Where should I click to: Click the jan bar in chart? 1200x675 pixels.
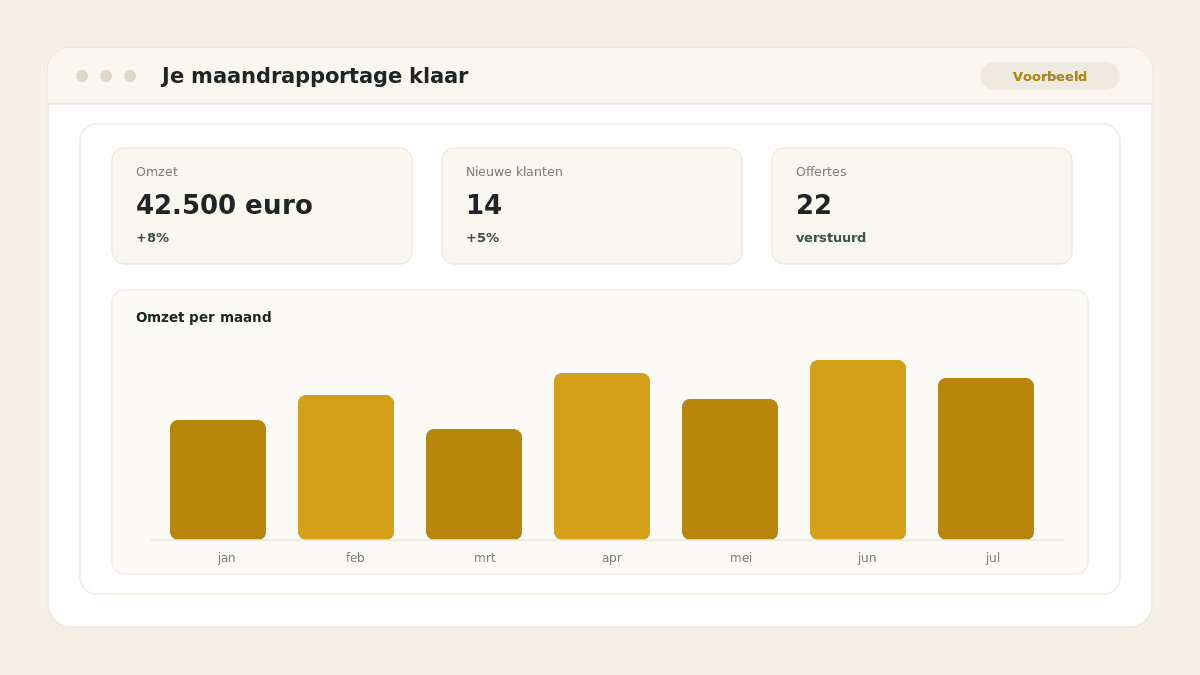coord(218,480)
